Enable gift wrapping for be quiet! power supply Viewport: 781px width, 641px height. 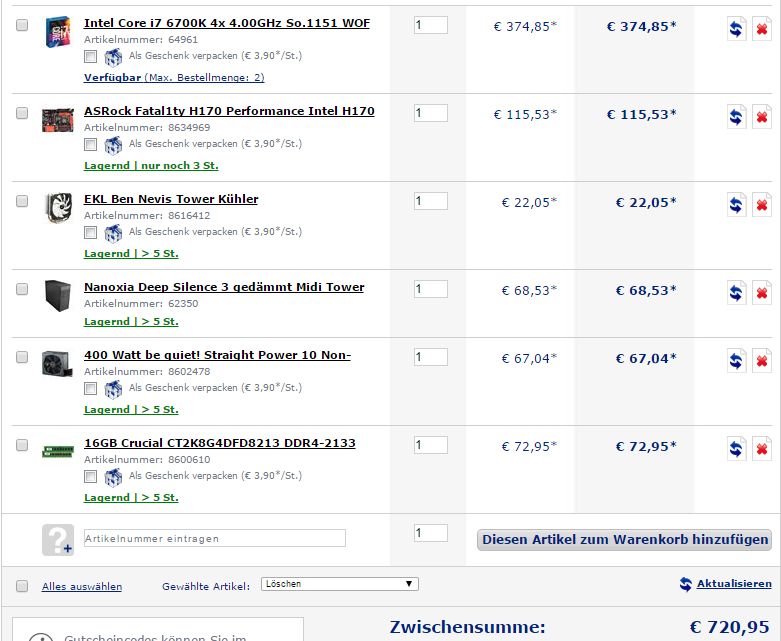(90, 388)
